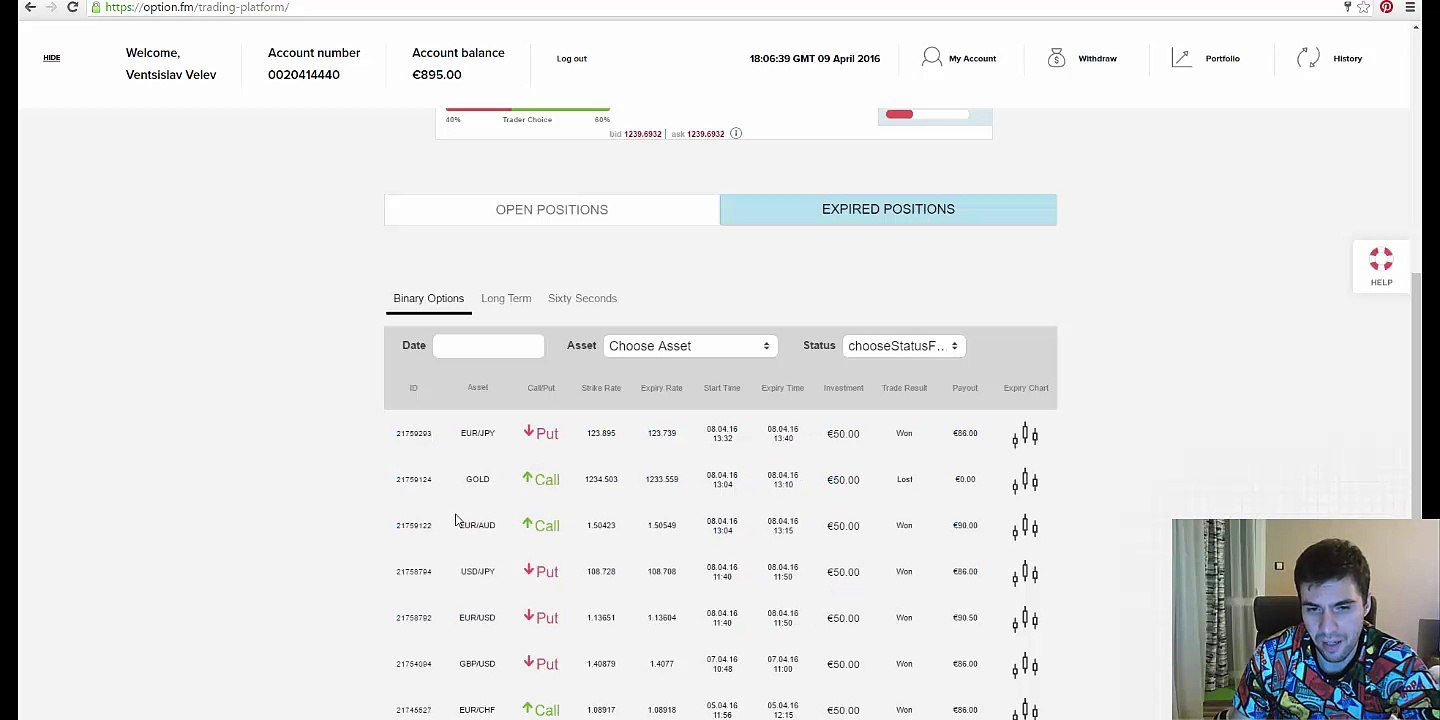Open expiry chart for the GBP/USD trade

click(x=1025, y=664)
